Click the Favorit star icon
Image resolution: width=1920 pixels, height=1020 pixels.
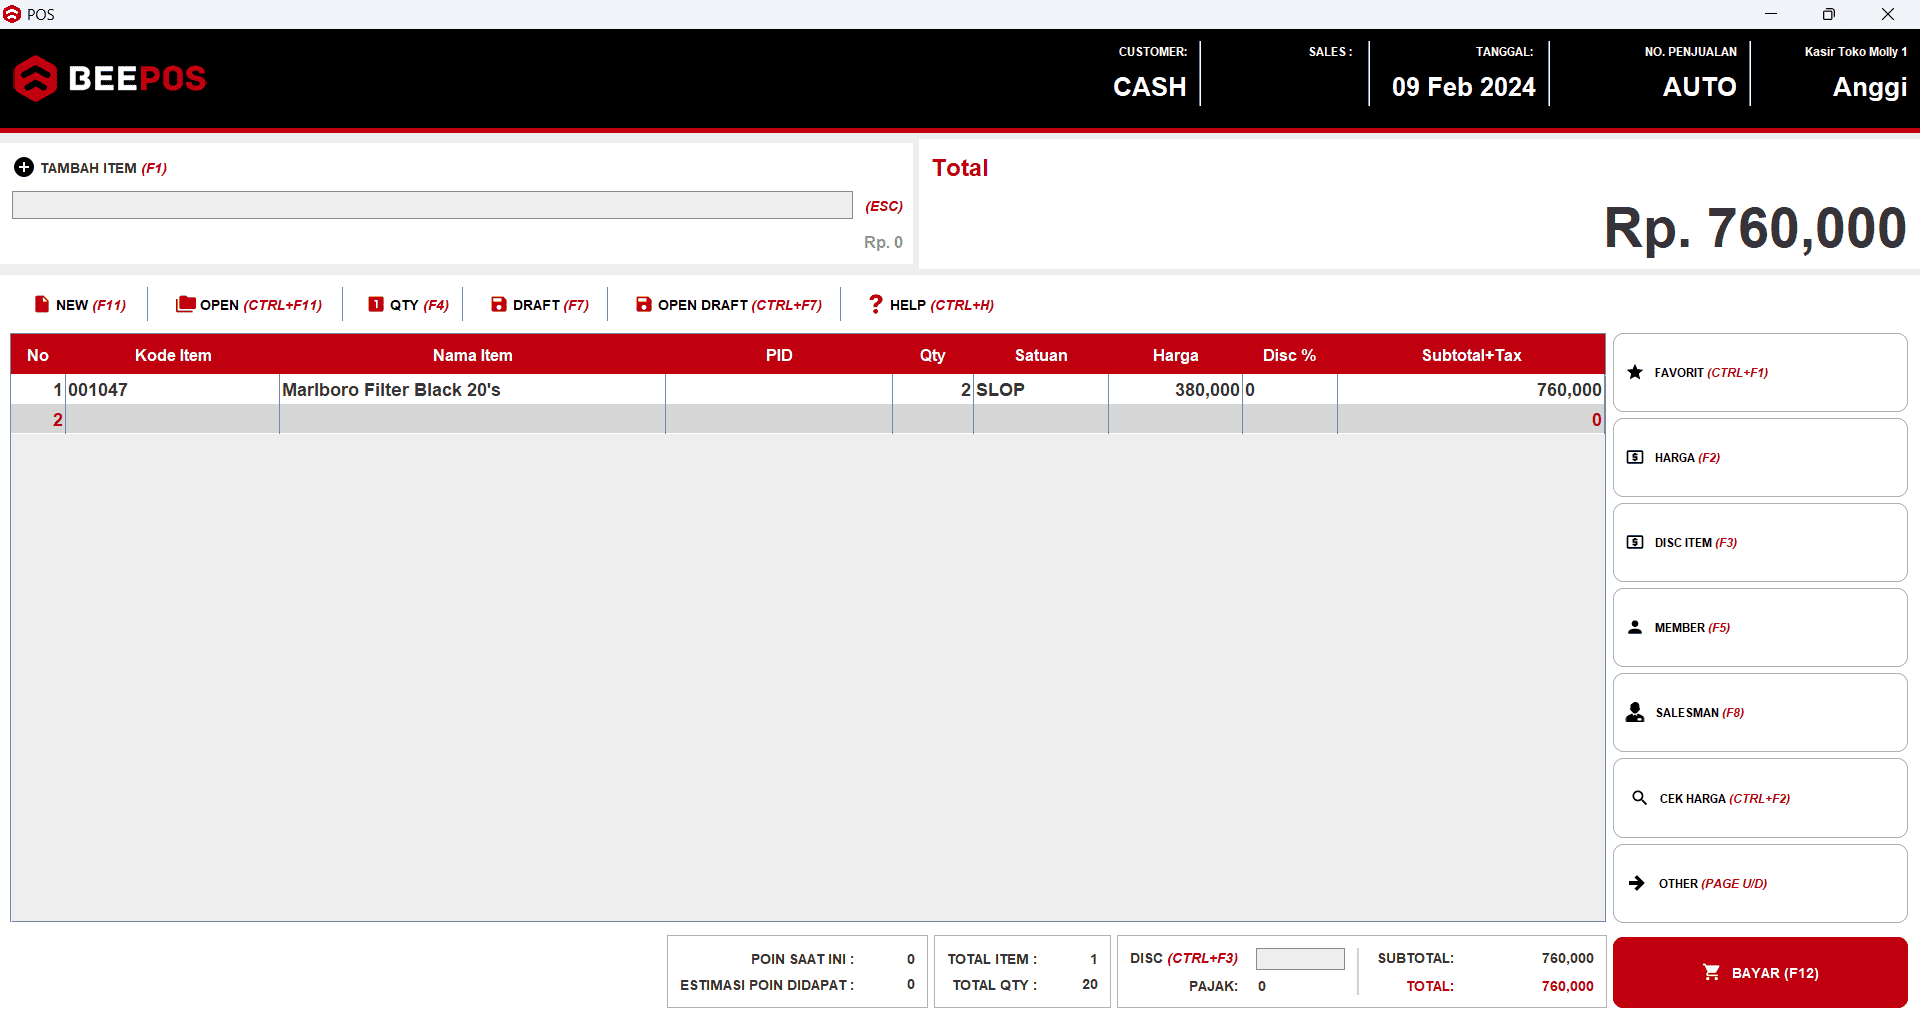pos(1635,372)
